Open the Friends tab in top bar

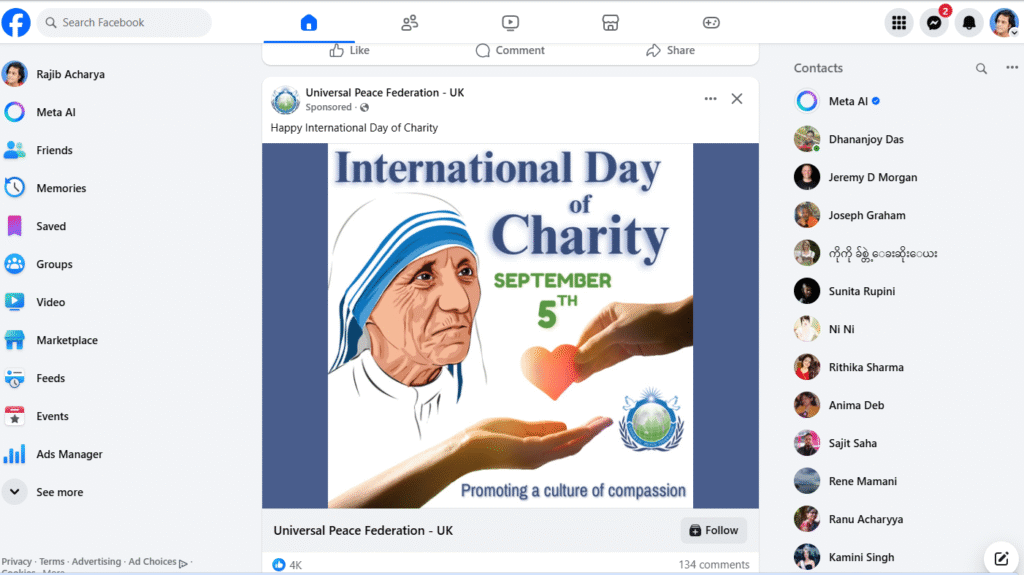[409, 23]
